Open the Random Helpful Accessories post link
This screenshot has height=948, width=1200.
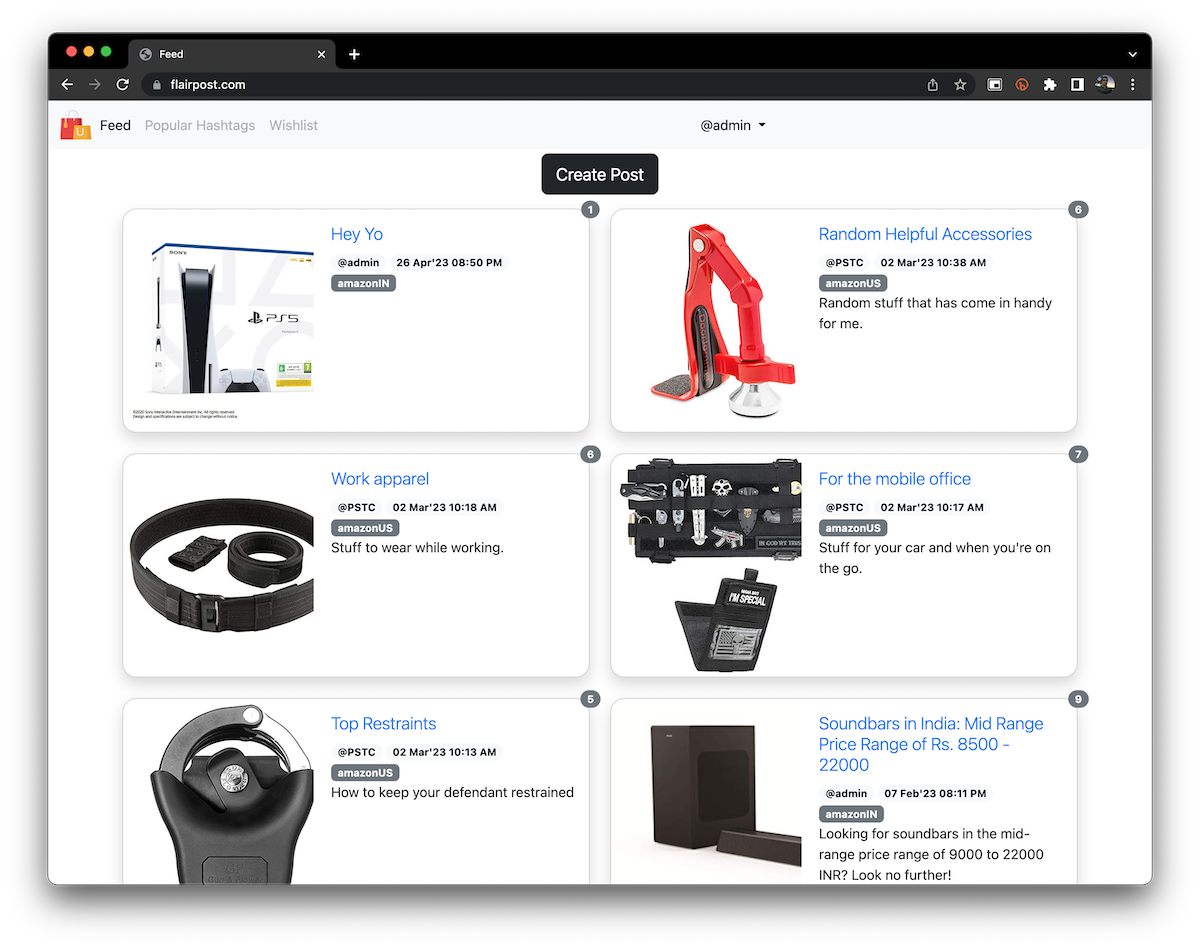pyautogui.click(x=925, y=234)
